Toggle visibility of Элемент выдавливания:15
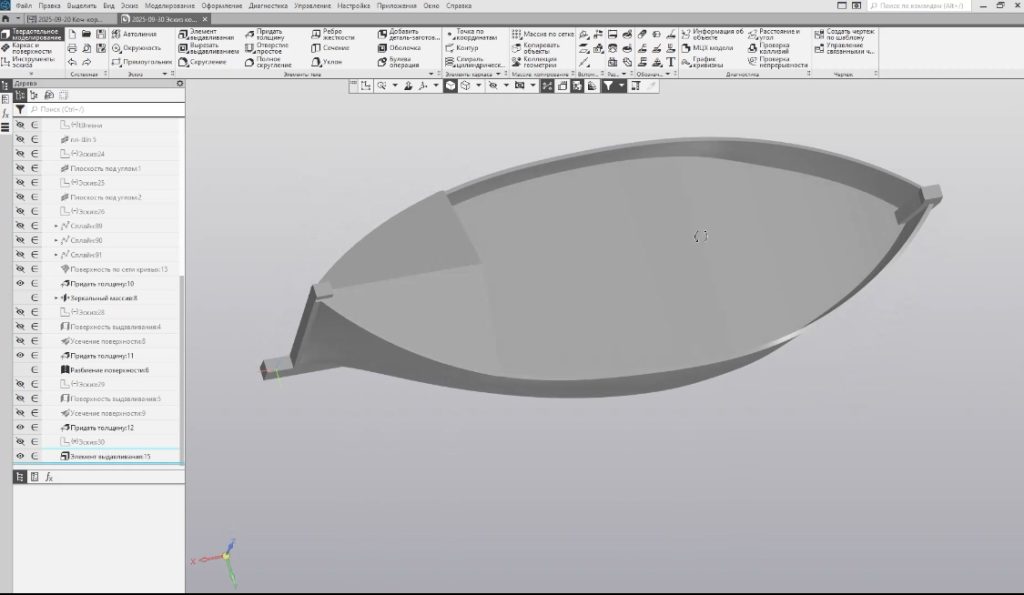The width and height of the screenshot is (1024, 595). pos(19,456)
